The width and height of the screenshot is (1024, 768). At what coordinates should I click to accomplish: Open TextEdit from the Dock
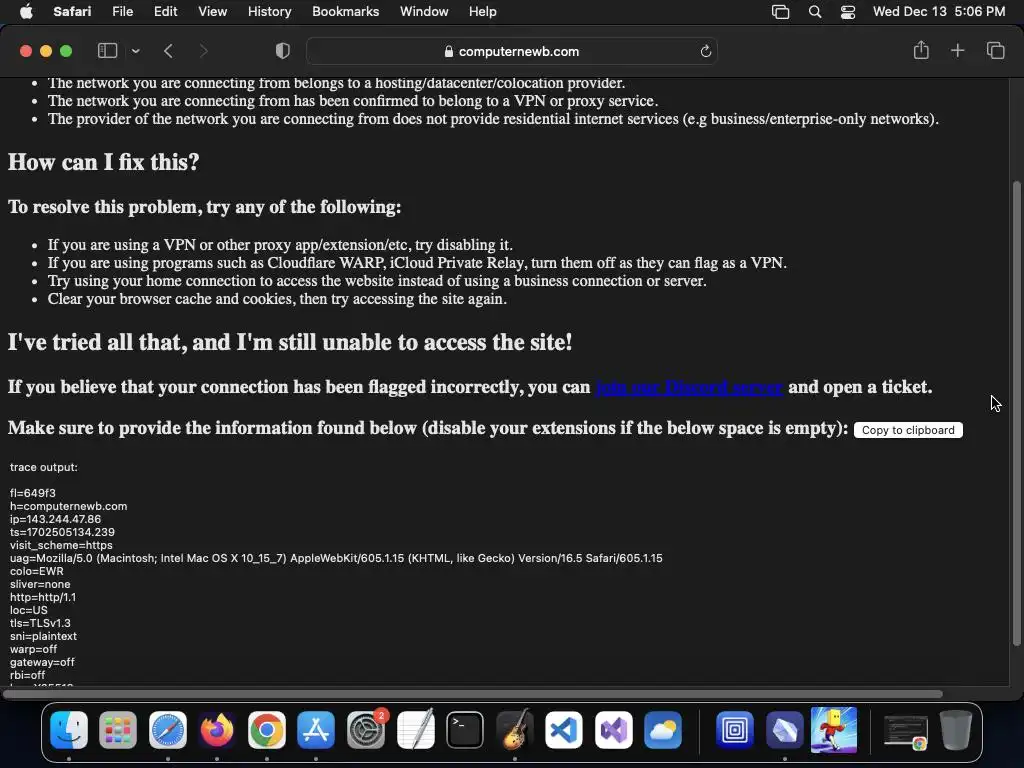point(415,729)
